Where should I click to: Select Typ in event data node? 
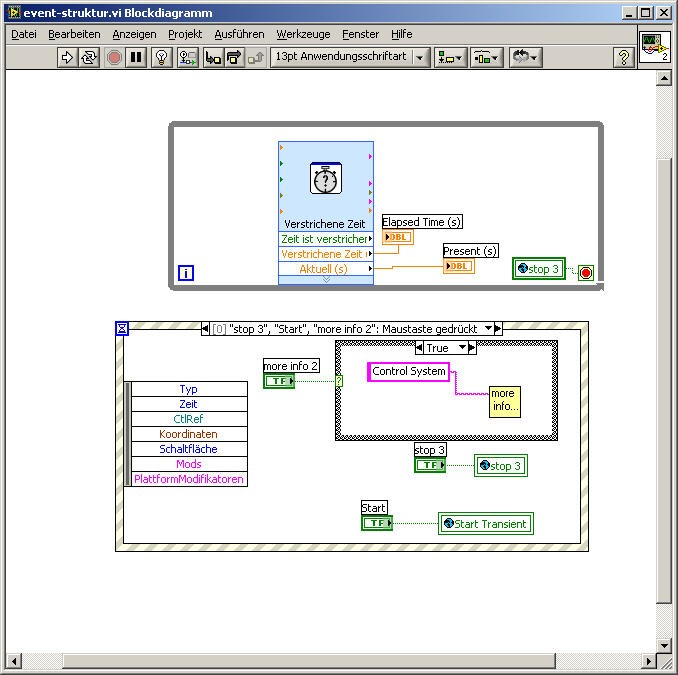(189, 389)
